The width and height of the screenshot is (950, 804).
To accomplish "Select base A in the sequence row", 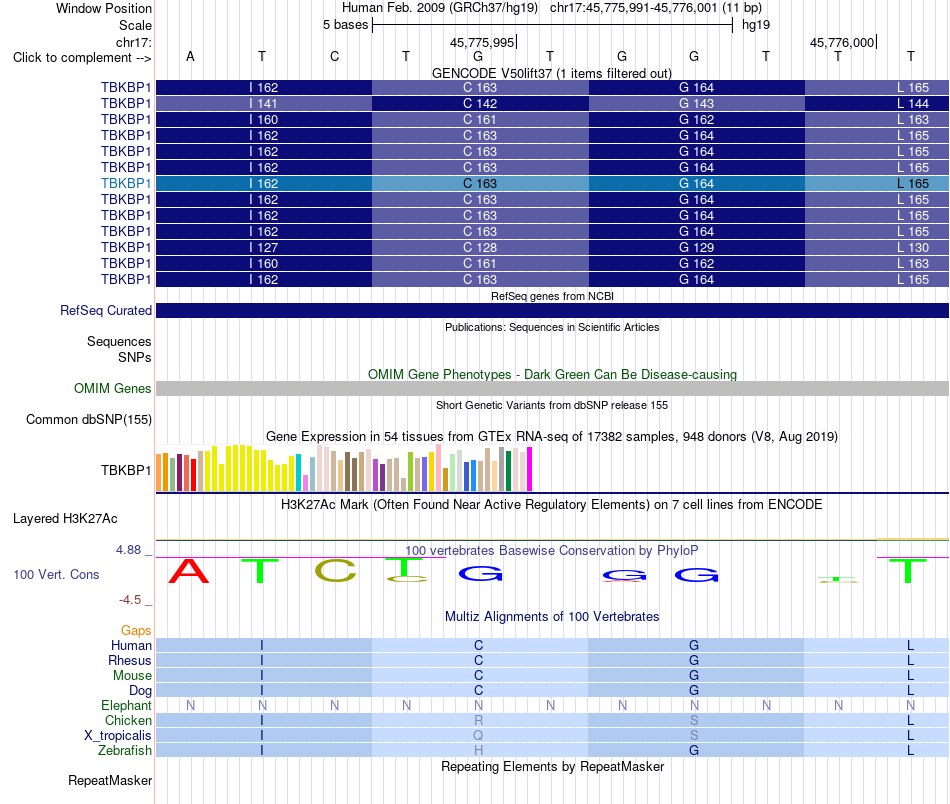I will click(190, 56).
